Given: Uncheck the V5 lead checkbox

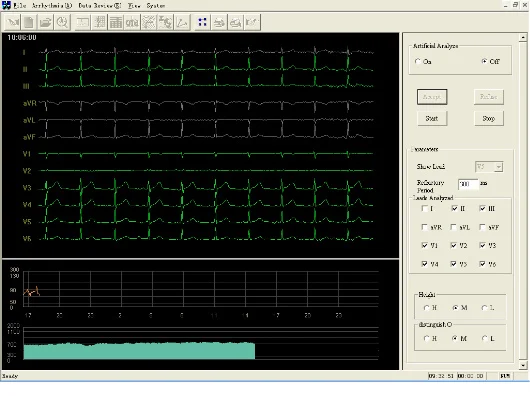Looking at the screenshot, I should coord(454,264).
